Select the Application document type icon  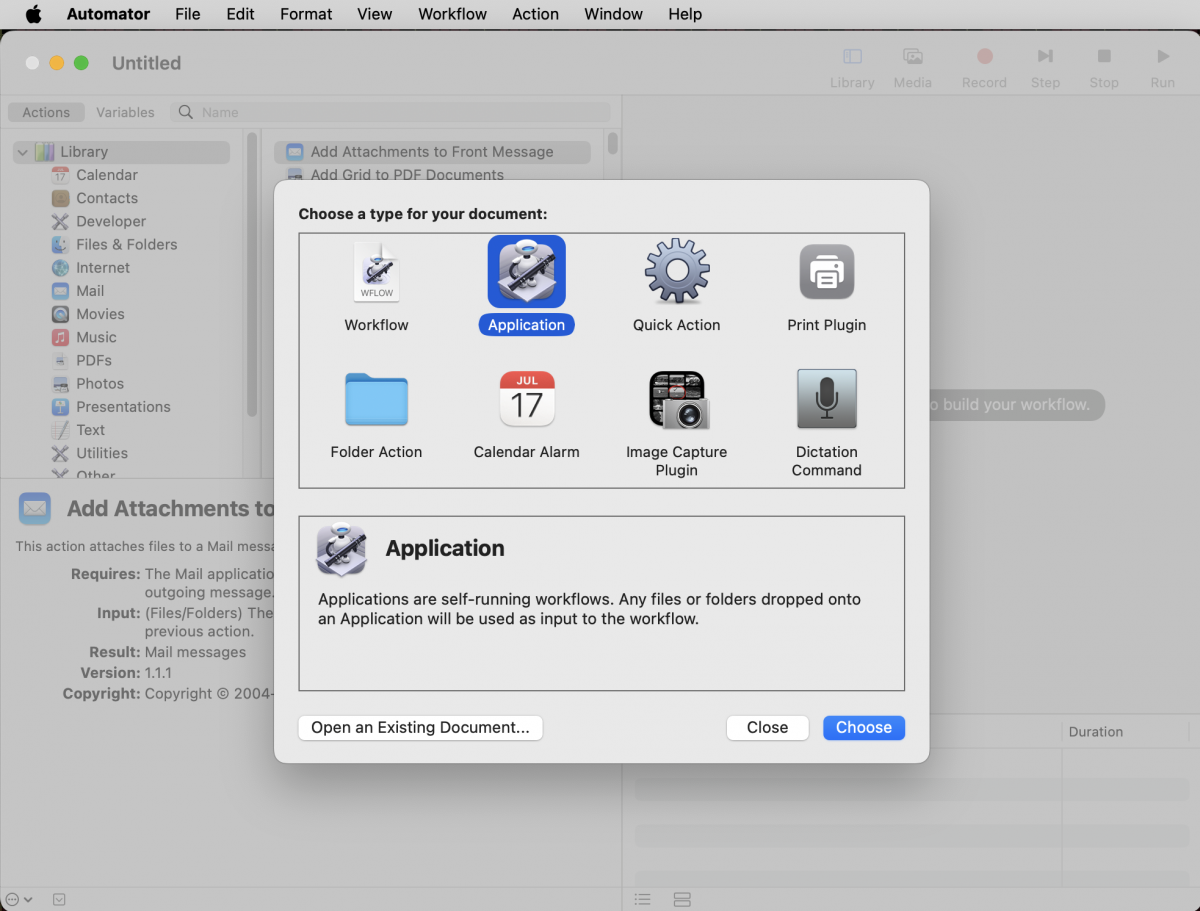(526, 271)
